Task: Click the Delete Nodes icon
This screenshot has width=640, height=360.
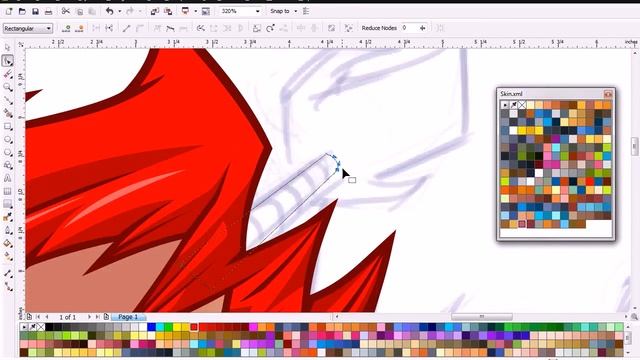Action: pyautogui.click(x=80, y=28)
